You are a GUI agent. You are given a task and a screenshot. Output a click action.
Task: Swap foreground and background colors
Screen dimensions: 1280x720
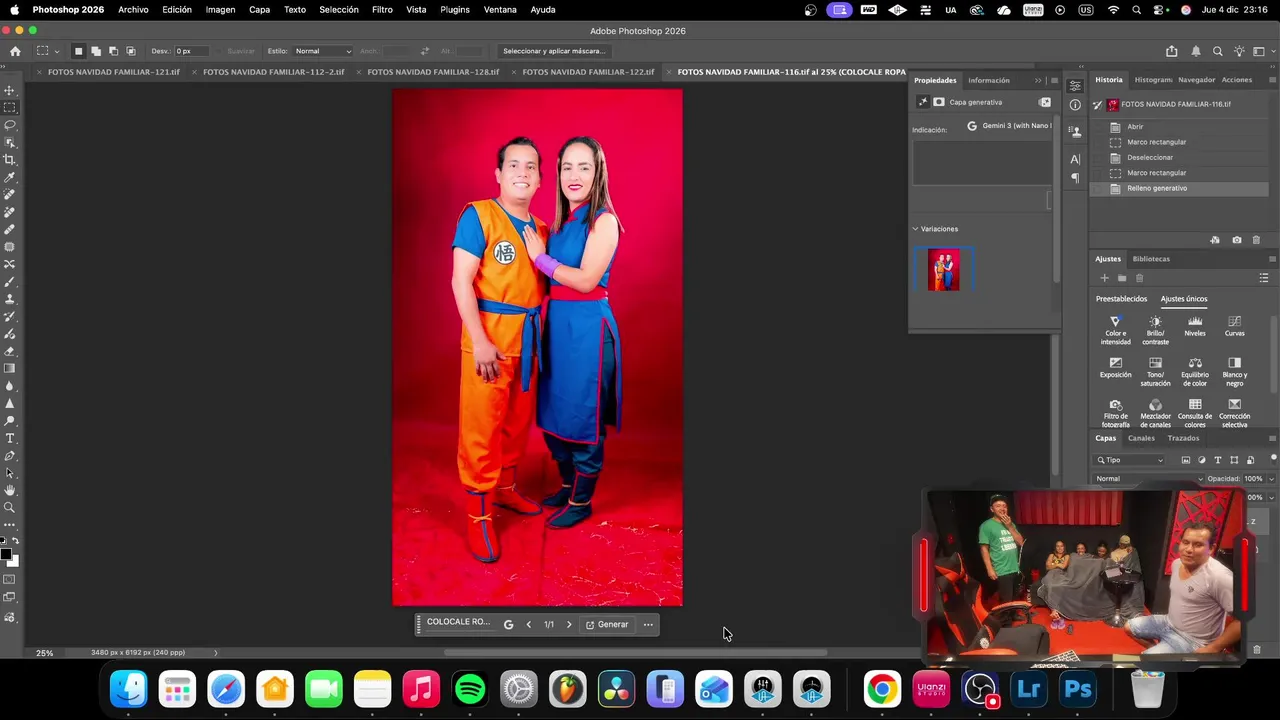(15, 541)
